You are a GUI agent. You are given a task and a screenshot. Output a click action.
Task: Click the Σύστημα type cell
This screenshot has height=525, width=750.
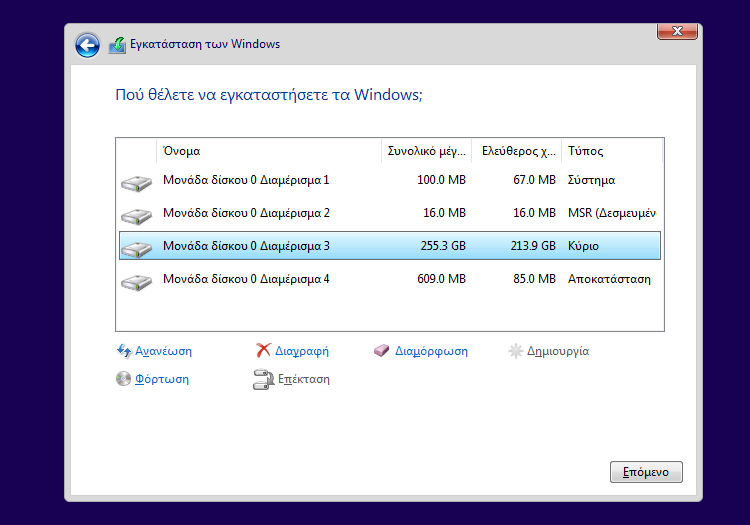point(591,180)
